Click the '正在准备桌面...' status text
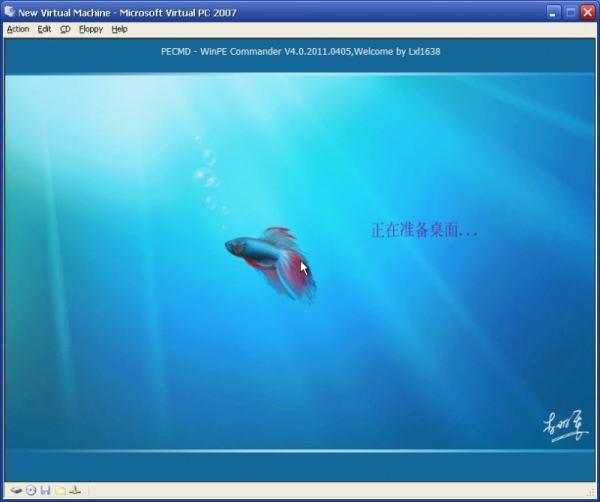Screen dimensions: 600x502 pyautogui.click(x=424, y=230)
